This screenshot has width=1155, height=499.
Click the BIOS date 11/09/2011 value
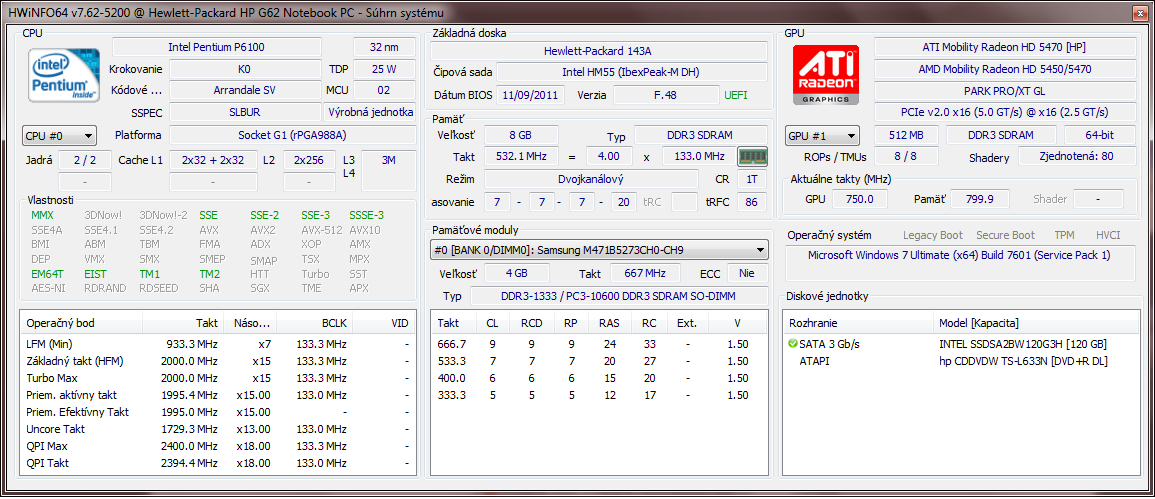[531, 95]
